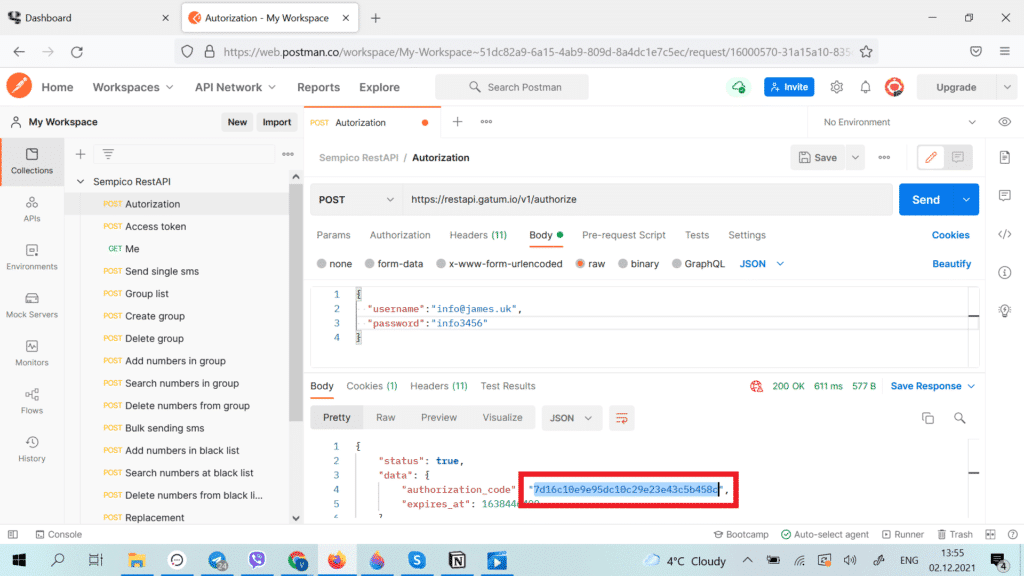Open the Collections sidebar panel
1024x576 pixels.
click(x=31, y=161)
